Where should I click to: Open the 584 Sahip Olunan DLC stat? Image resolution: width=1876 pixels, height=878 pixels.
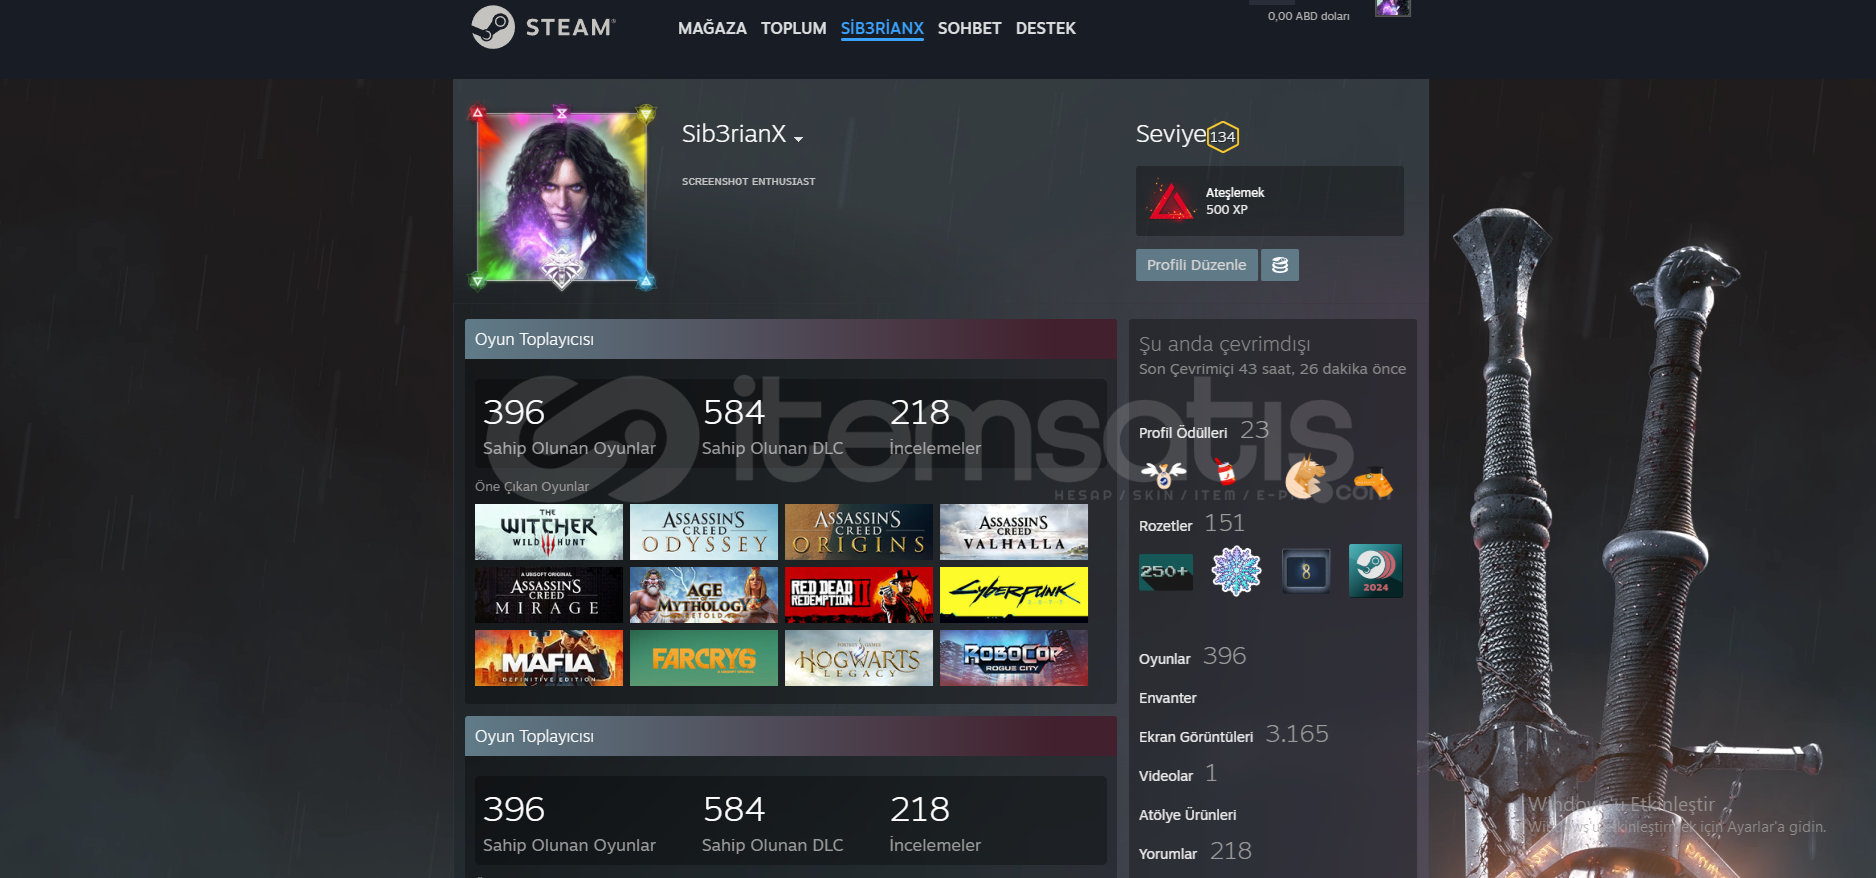point(772,426)
